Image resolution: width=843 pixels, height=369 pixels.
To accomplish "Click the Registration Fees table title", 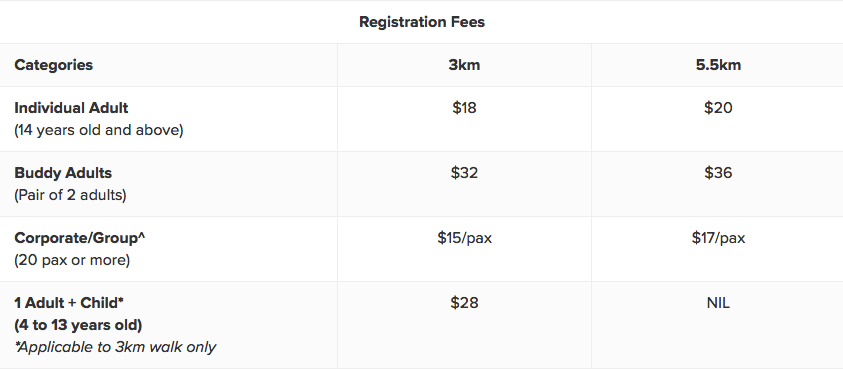I will 422,22.
